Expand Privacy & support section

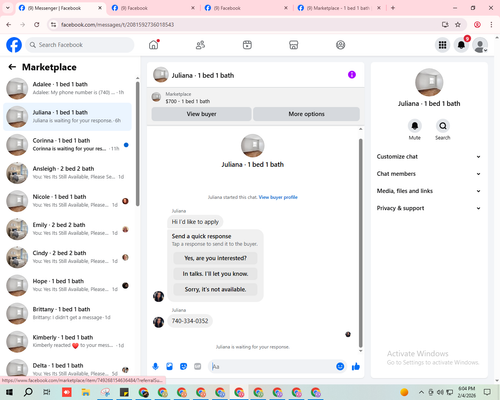pyautogui.click(x=429, y=208)
